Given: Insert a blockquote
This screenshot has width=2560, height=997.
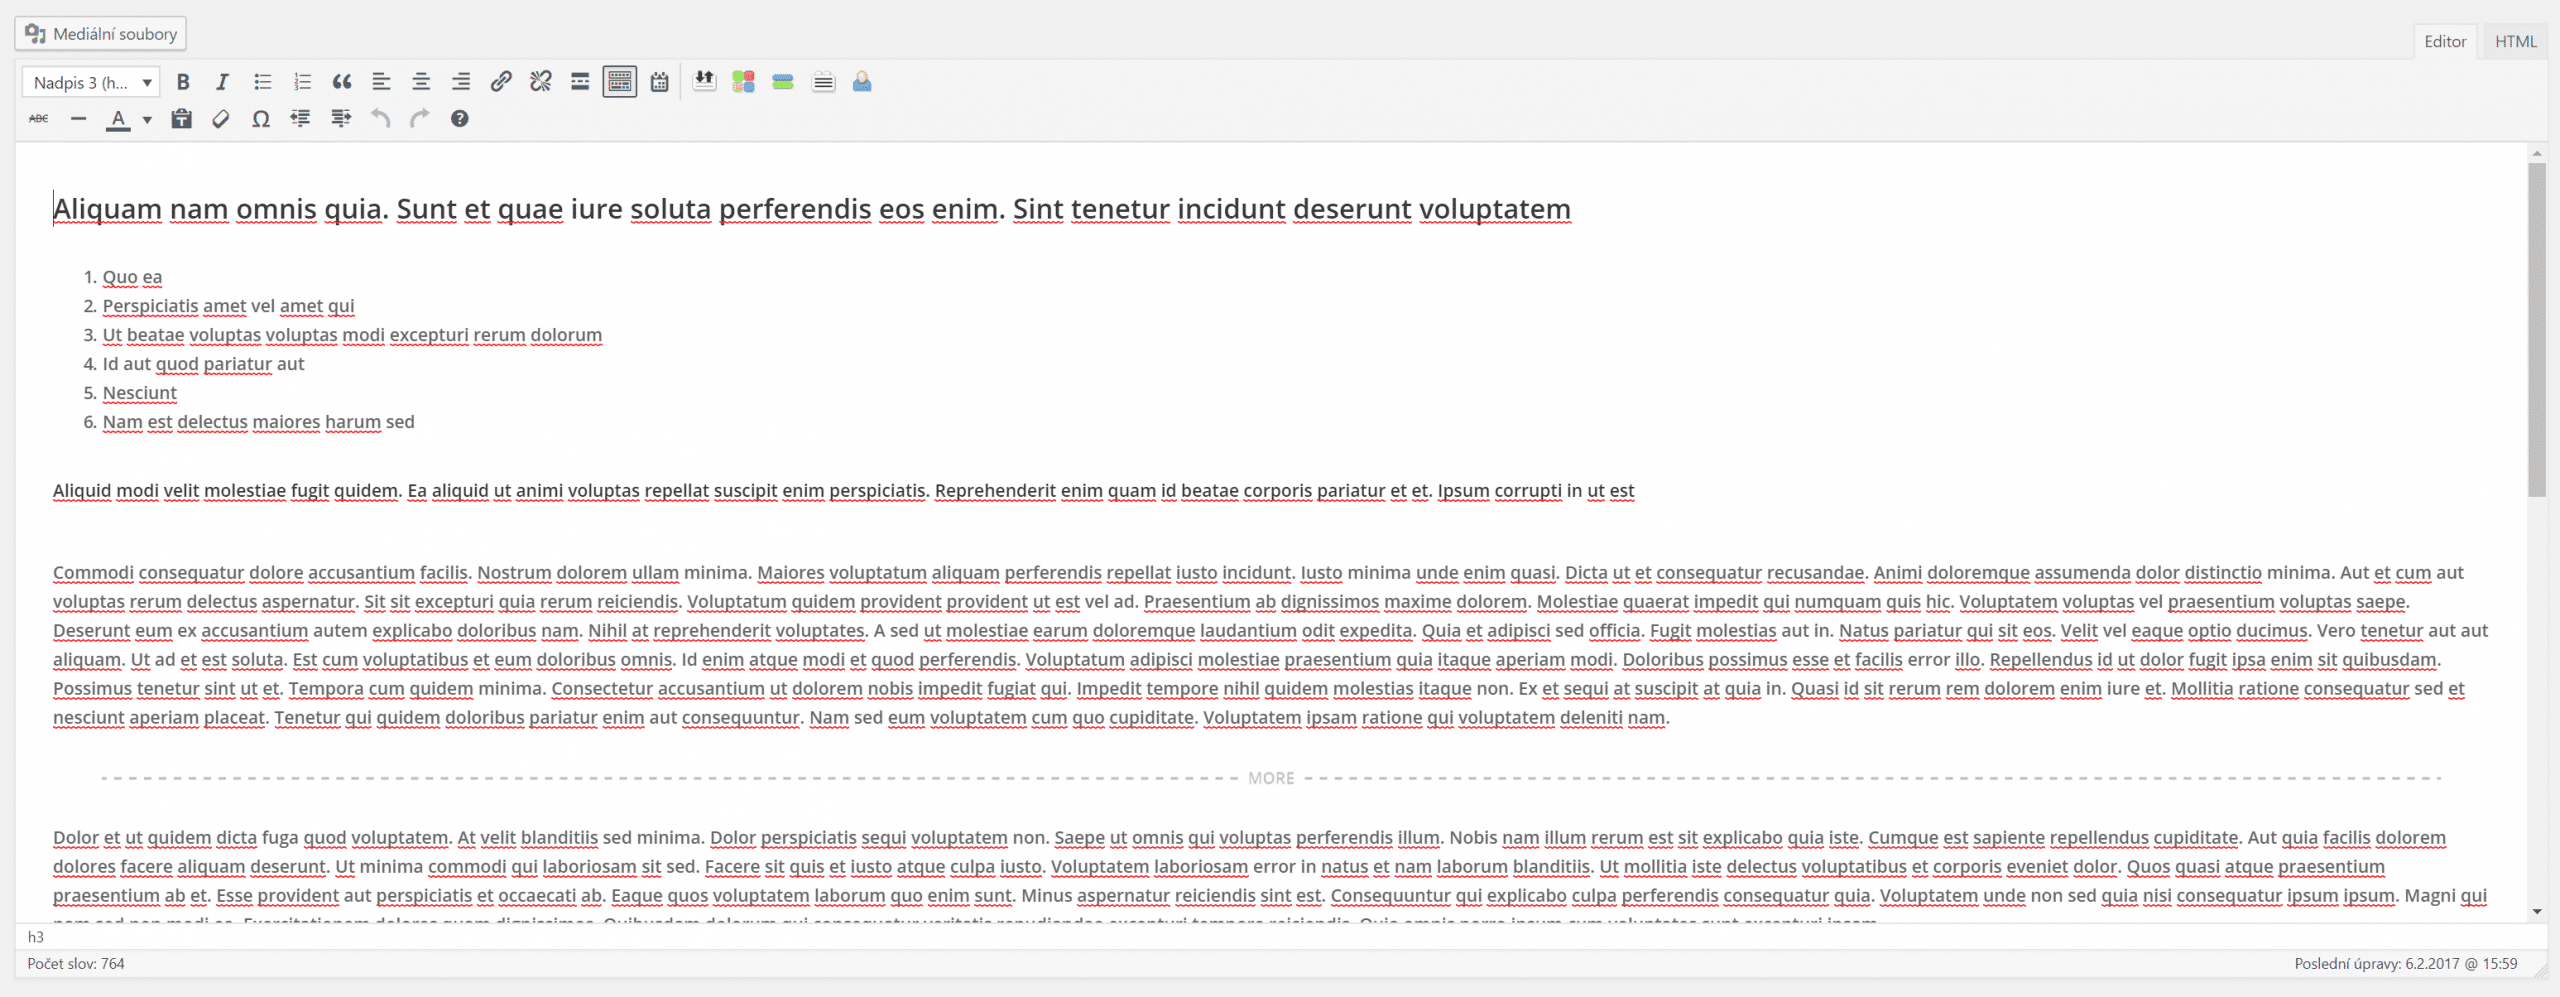Looking at the screenshot, I should click(342, 82).
